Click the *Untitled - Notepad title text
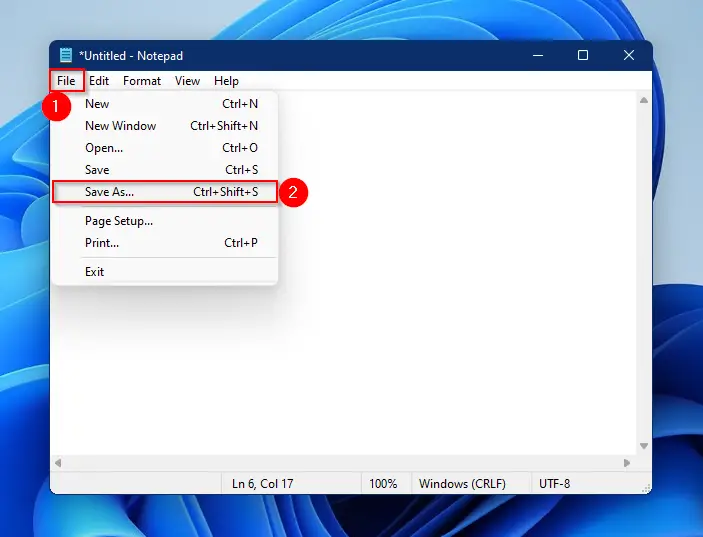The image size is (703, 537). coord(131,56)
